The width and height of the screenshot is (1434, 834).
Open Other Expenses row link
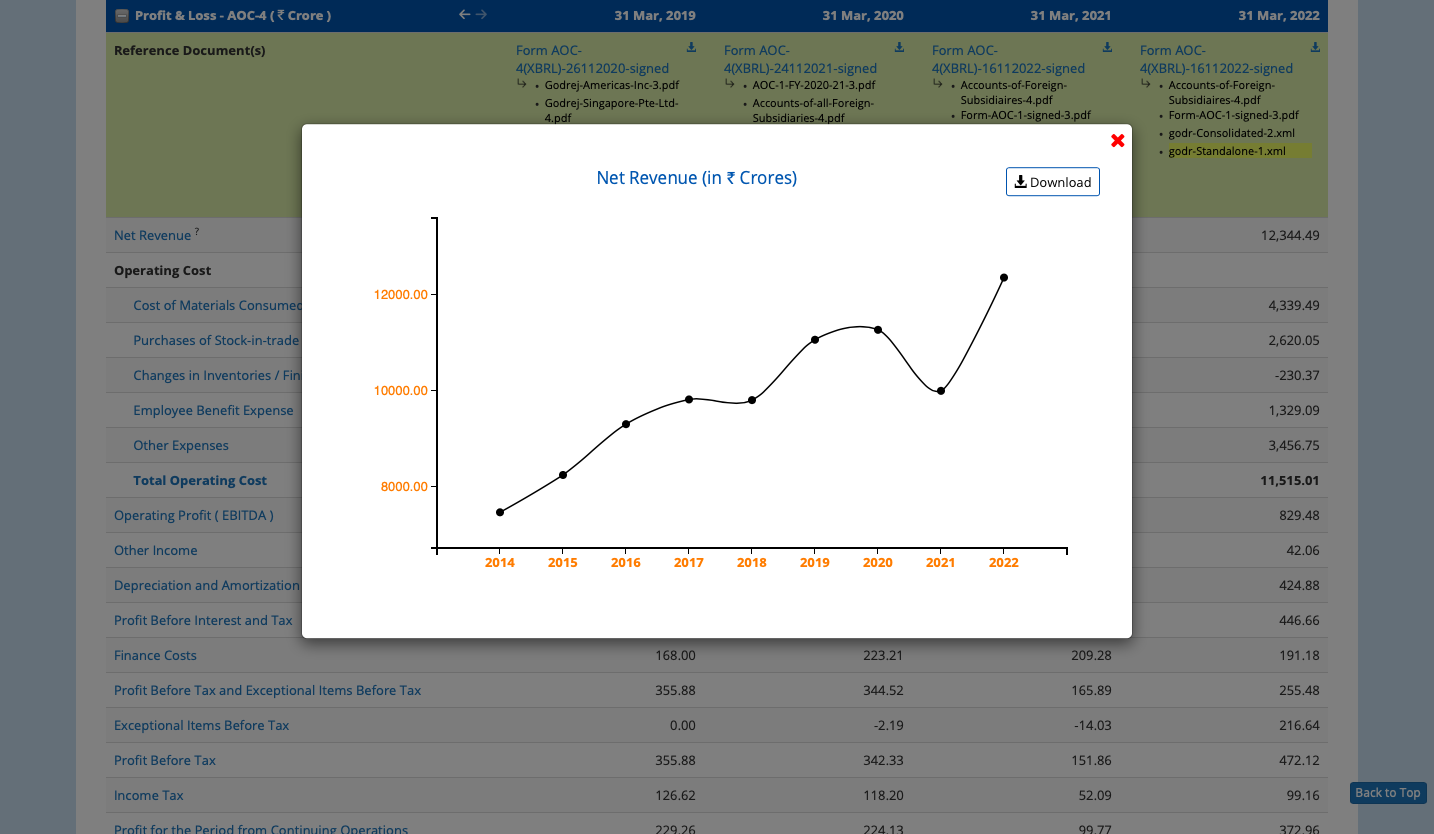coord(181,446)
